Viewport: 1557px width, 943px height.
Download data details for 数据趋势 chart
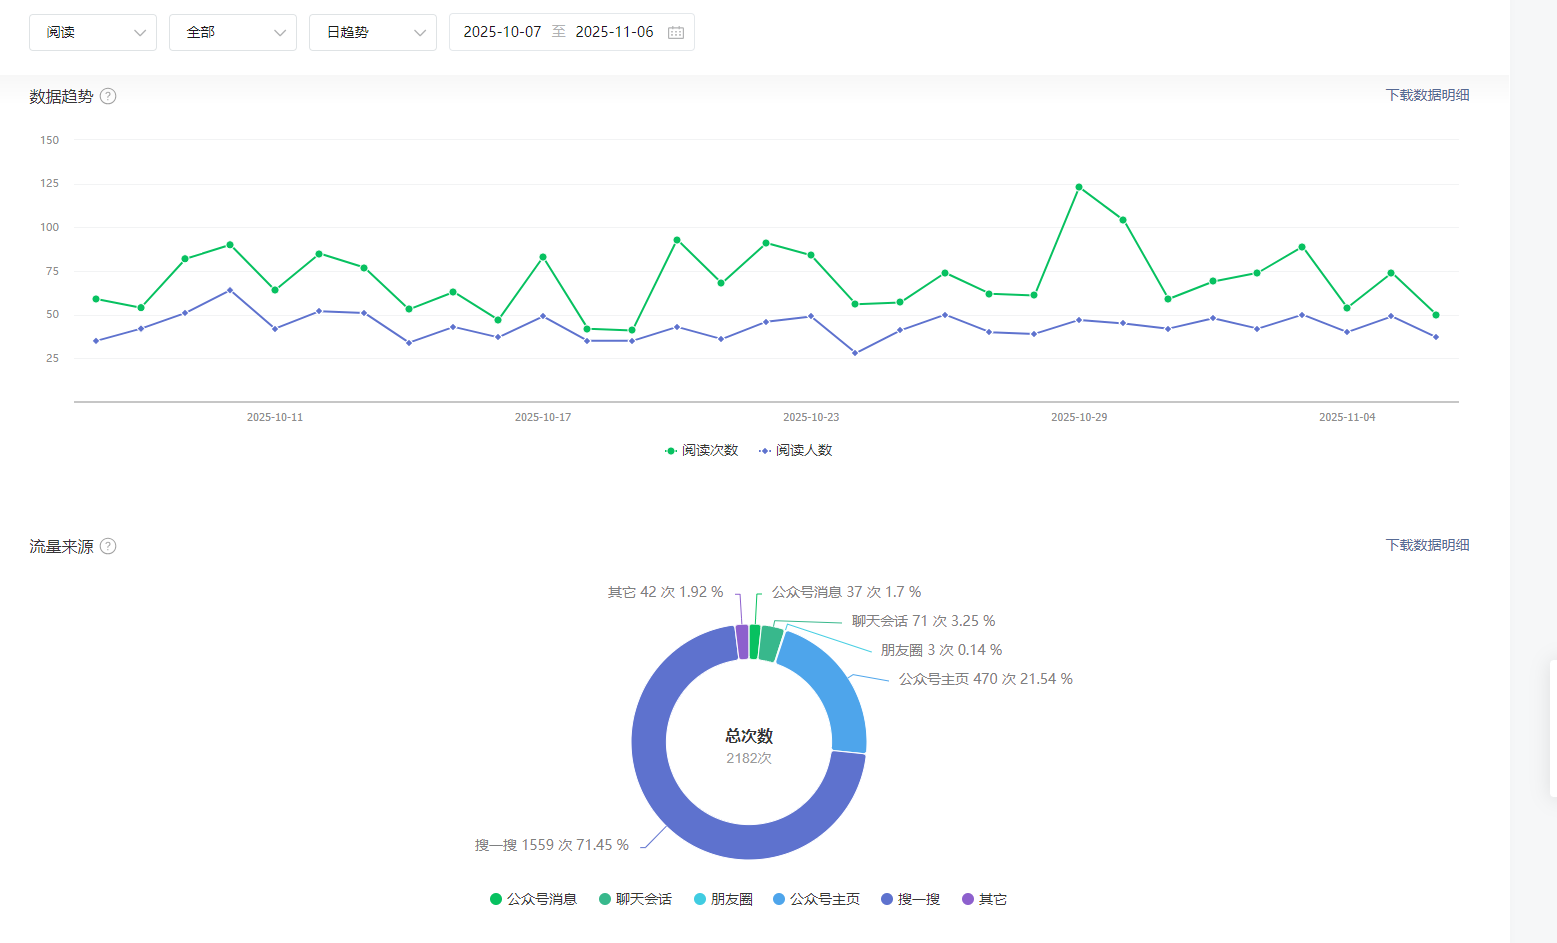click(1427, 95)
